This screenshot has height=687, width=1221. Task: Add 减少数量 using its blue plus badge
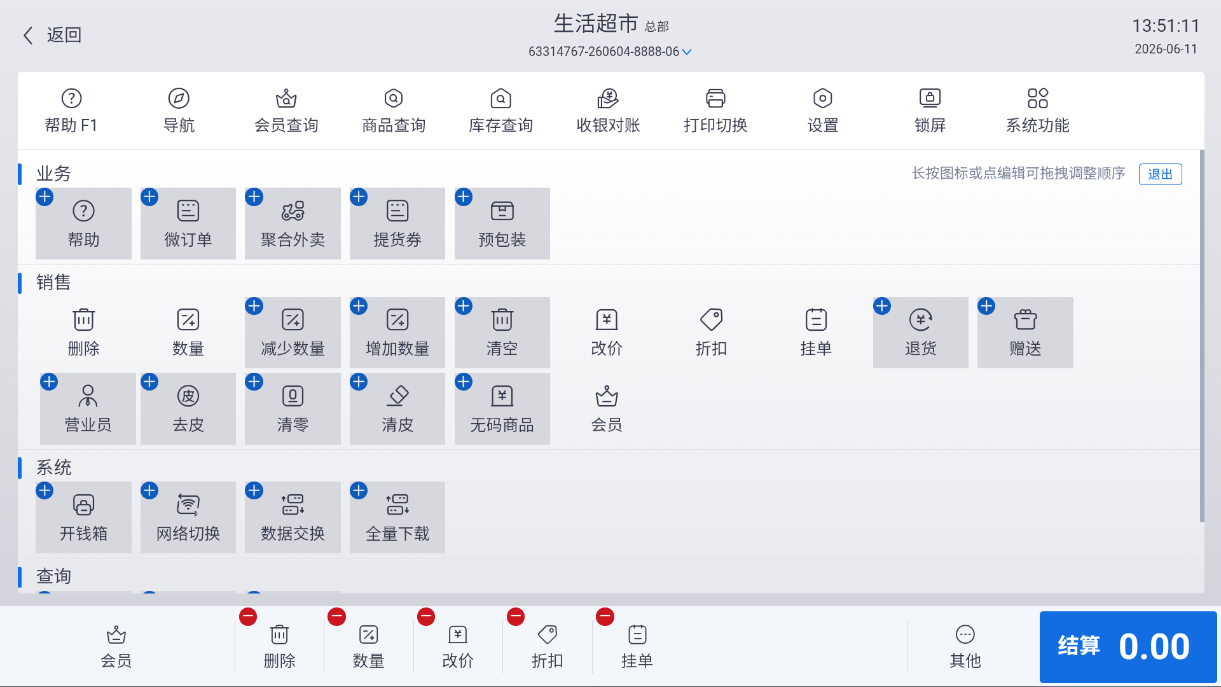(x=254, y=306)
